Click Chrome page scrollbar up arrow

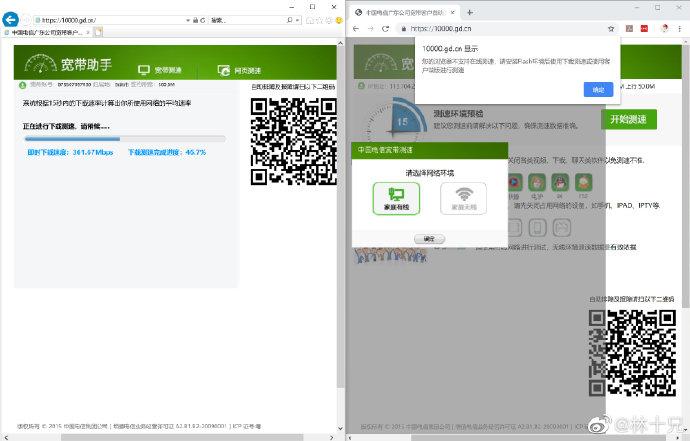686,41
